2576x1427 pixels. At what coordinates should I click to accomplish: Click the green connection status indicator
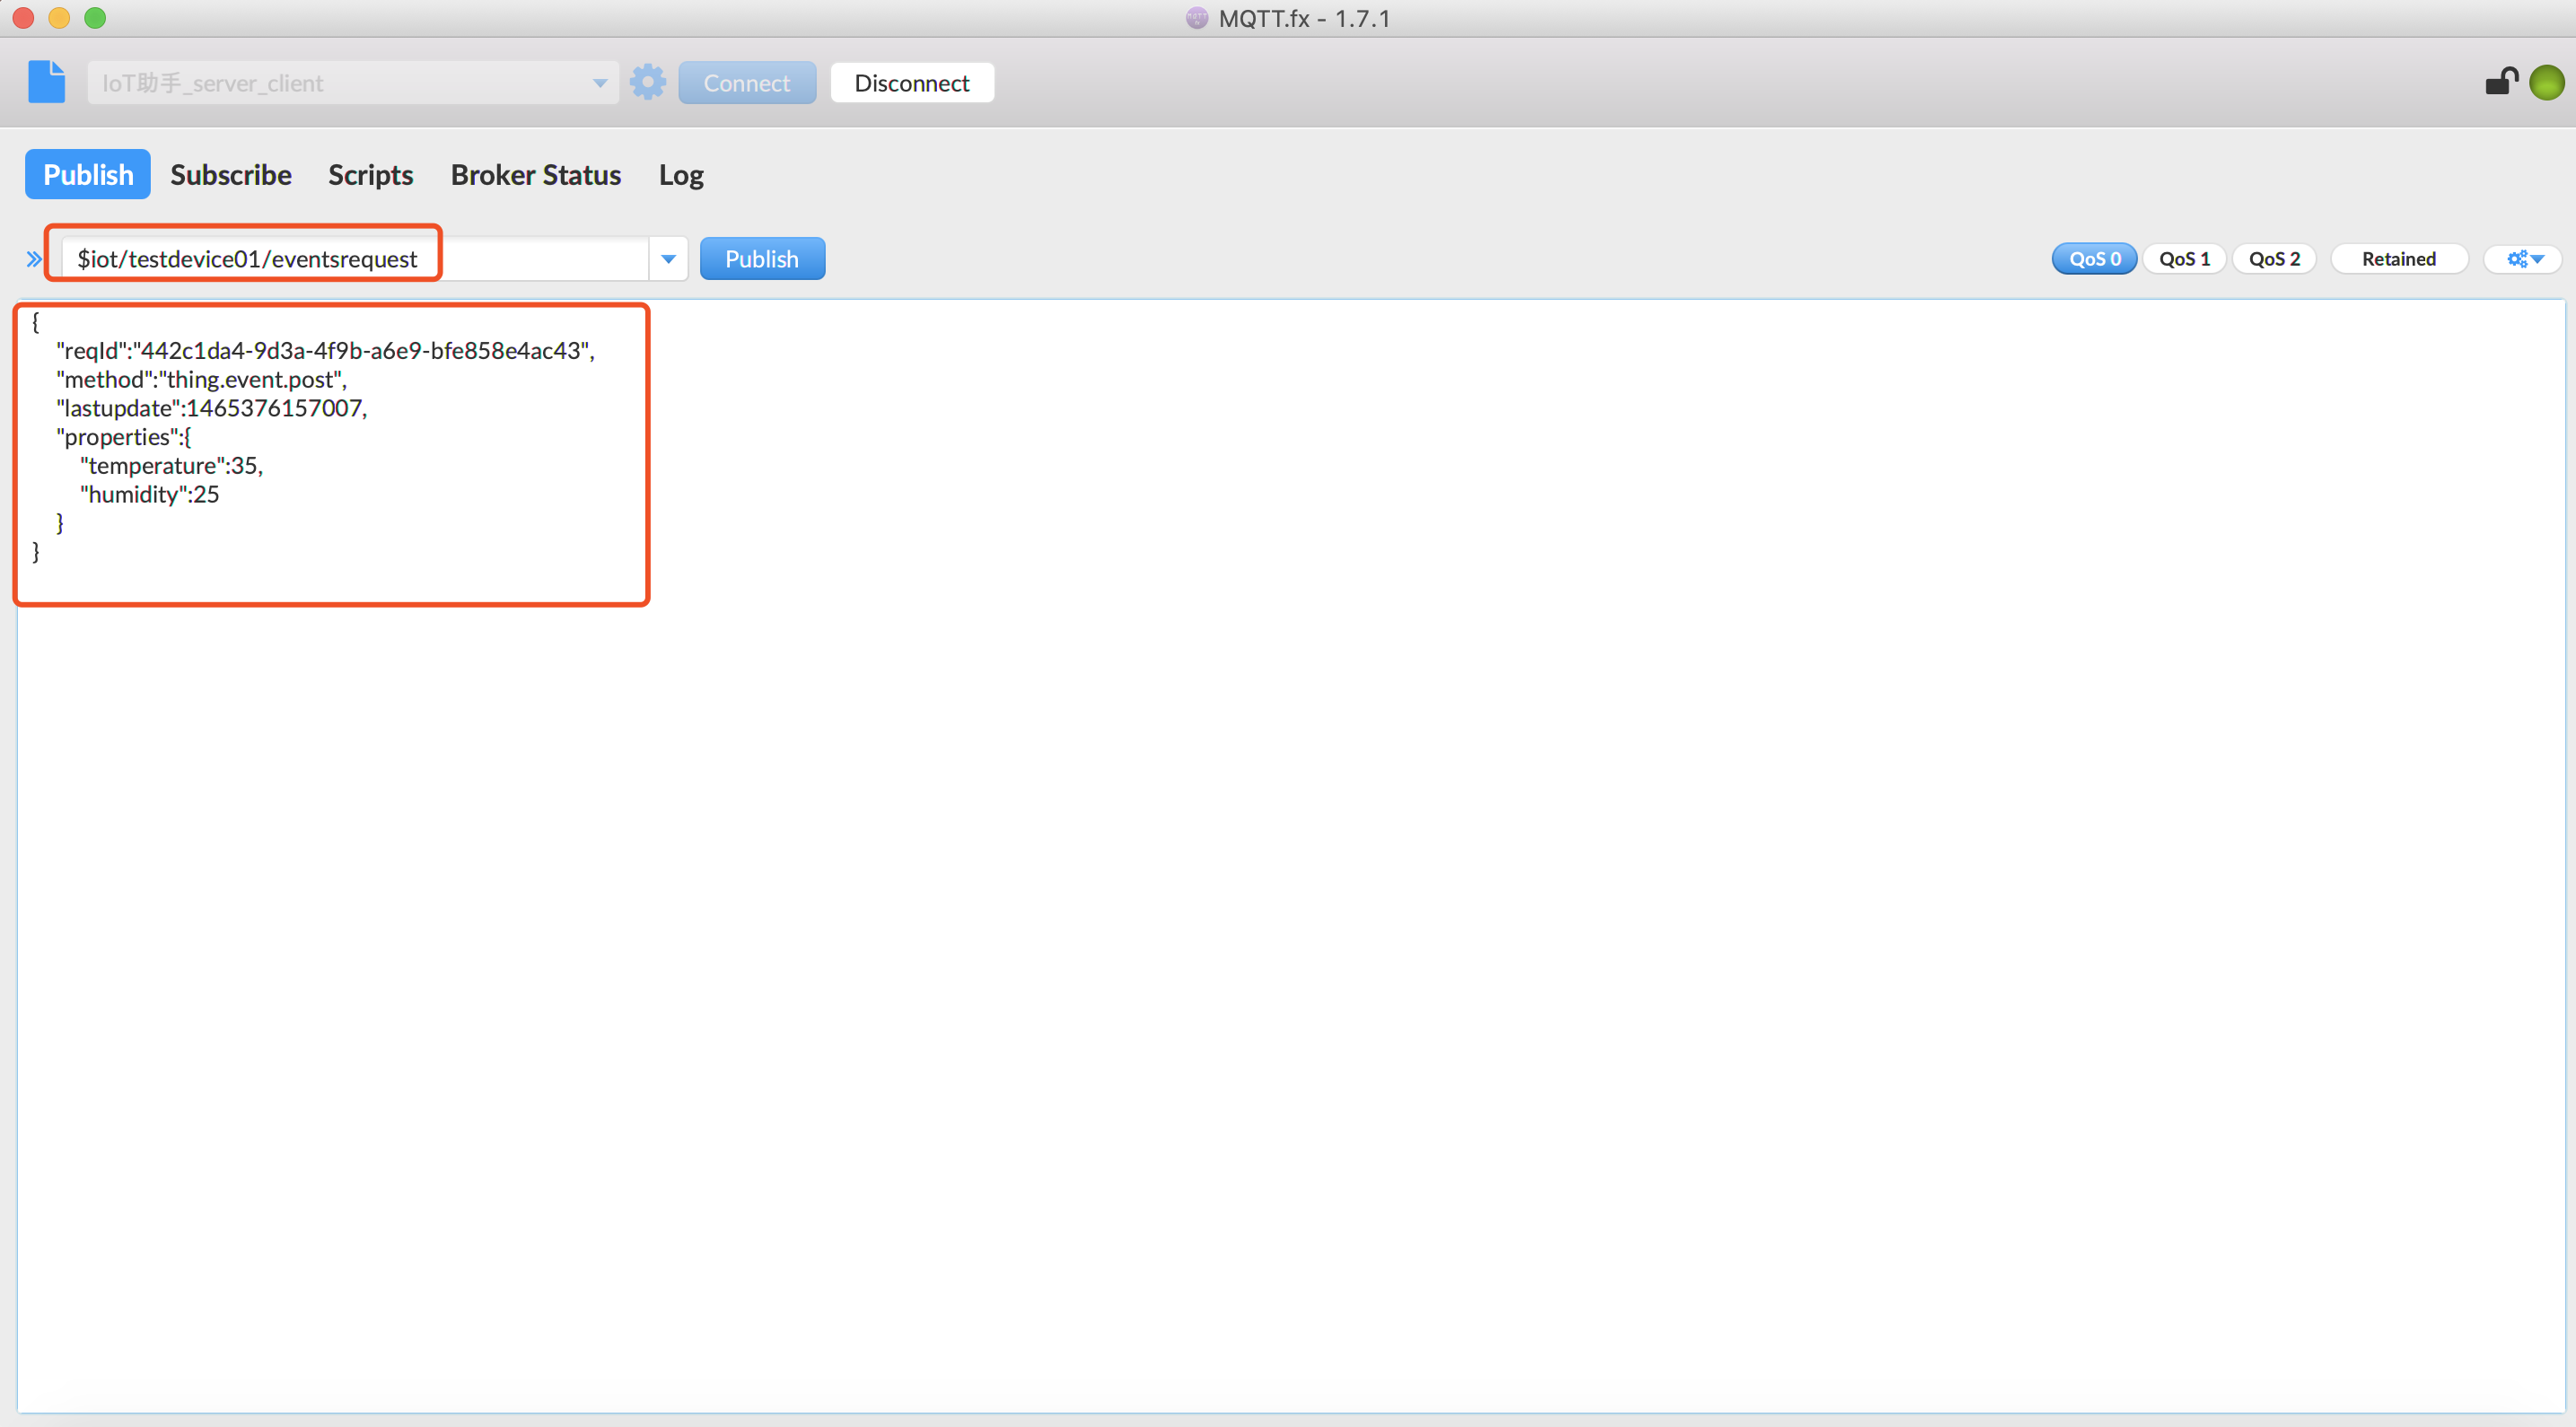pyautogui.click(x=2547, y=82)
